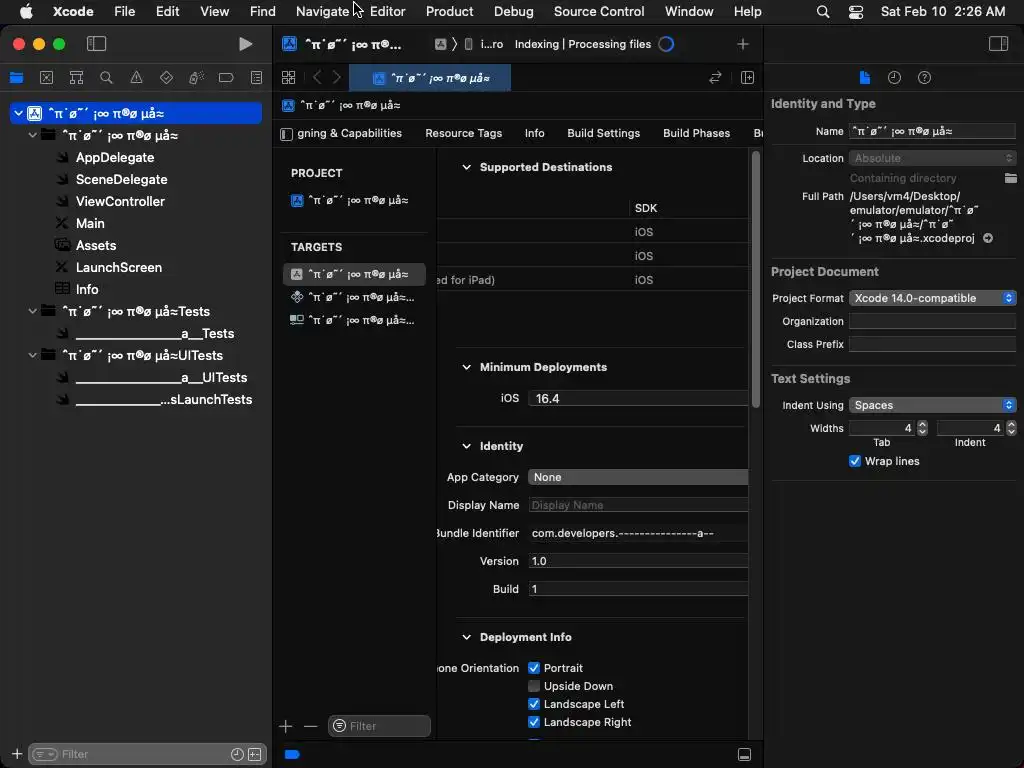Run the project with the play button
This screenshot has height=768, width=1024.
[246, 44]
